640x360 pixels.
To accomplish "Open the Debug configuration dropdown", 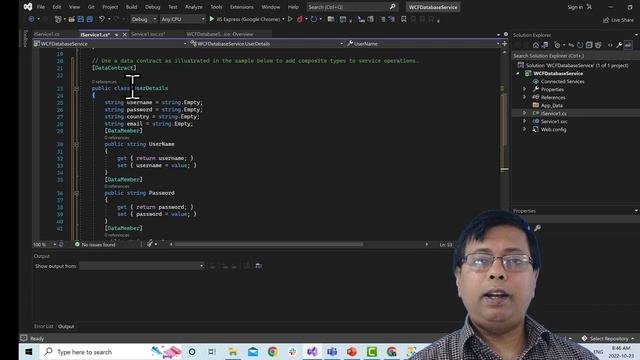I will [x=144, y=19].
